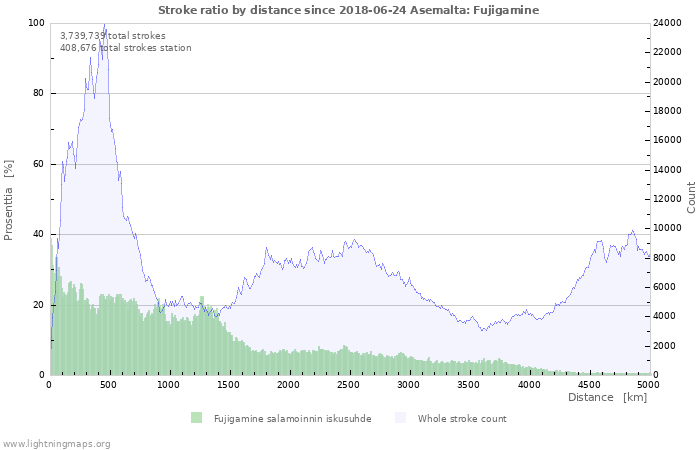The width and height of the screenshot is (700, 450).
Task: Click the '3,739,739 total strokes' annotation
Action: tap(113, 35)
